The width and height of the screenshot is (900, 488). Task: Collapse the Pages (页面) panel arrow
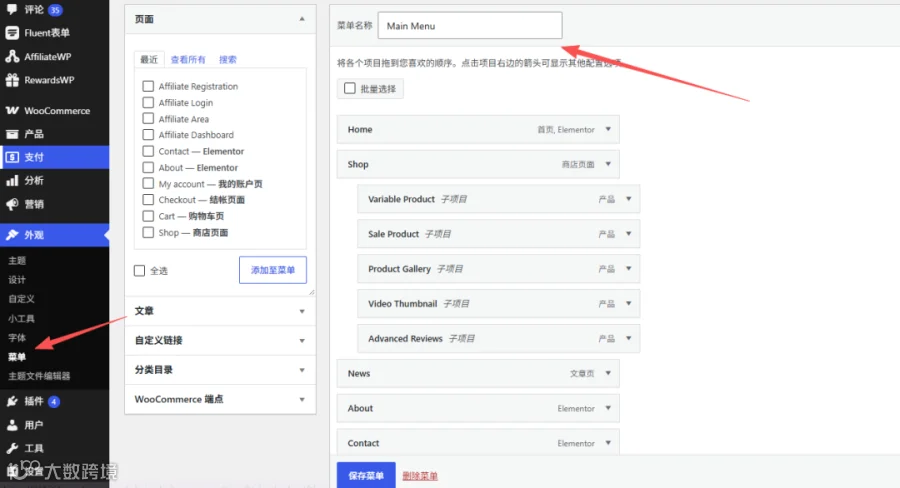[302, 19]
